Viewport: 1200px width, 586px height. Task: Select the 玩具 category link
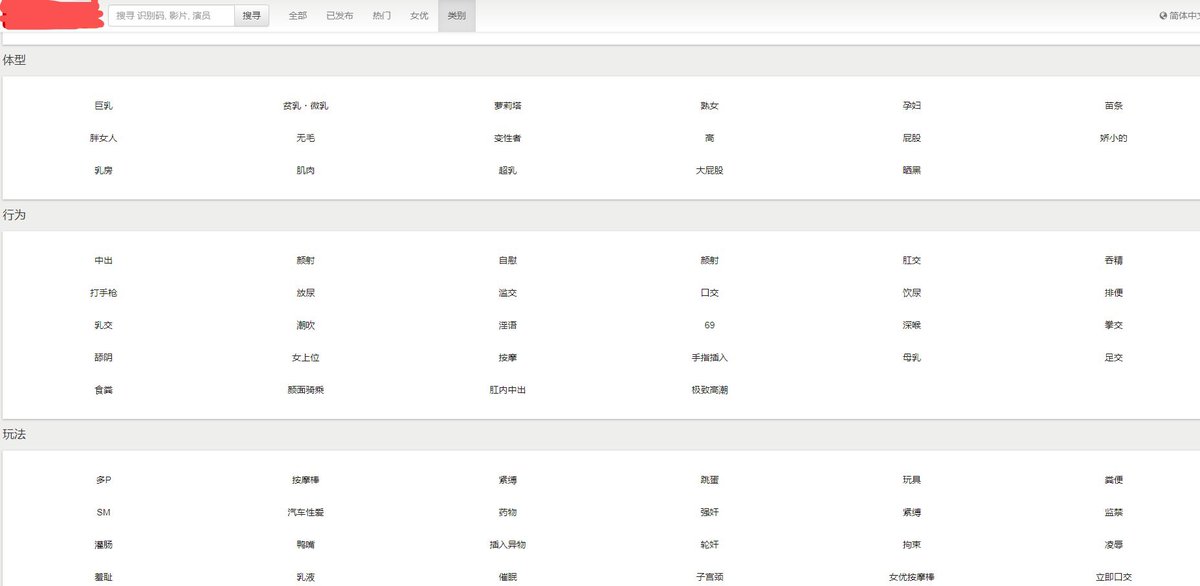pyautogui.click(x=911, y=480)
